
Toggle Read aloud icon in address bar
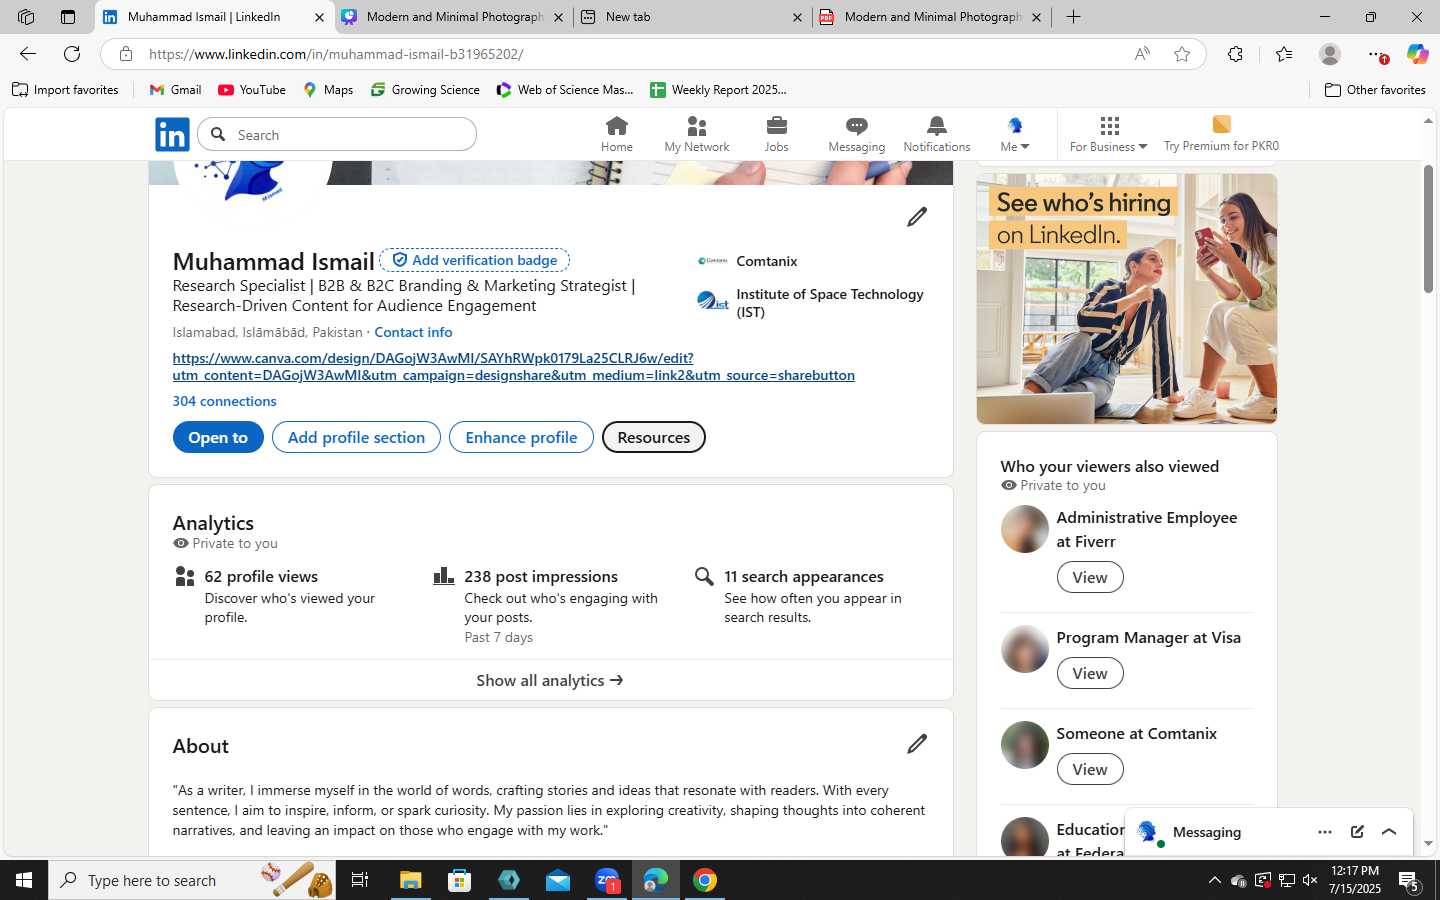pyautogui.click(x=1142, y=54)
